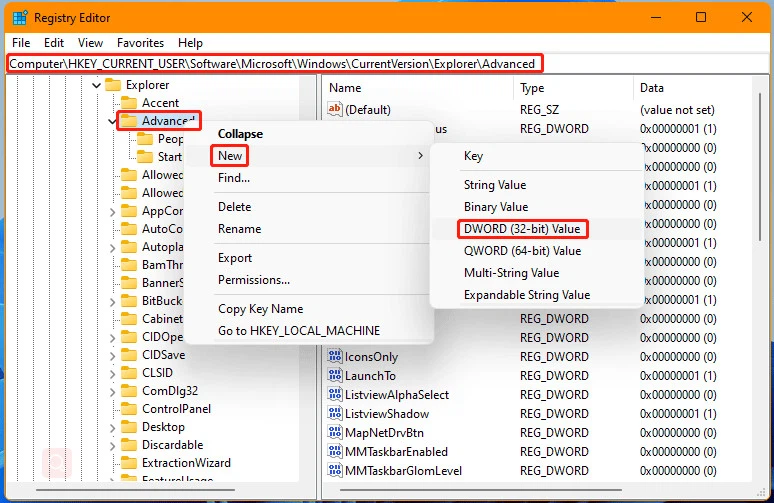Click Copy Key Name option
The height and width of the screenshot is (503, 774).
coord(260,309)
